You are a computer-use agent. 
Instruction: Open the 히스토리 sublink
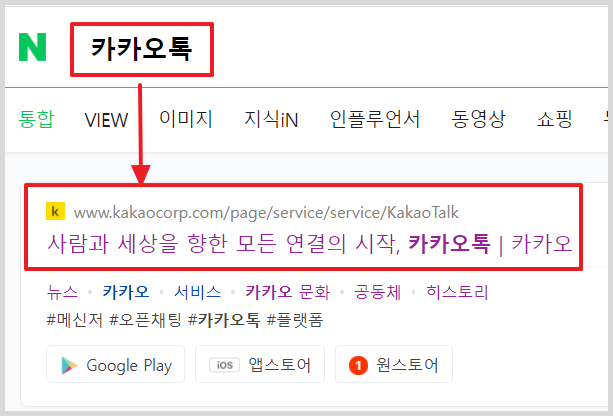(x=457, y=292)
